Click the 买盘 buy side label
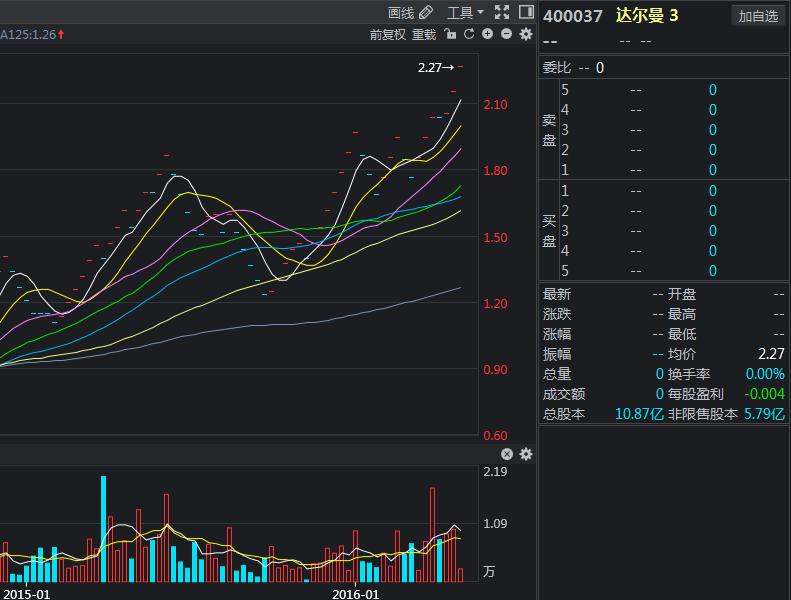This screenshot has width=791, height=600. point(549,231)
